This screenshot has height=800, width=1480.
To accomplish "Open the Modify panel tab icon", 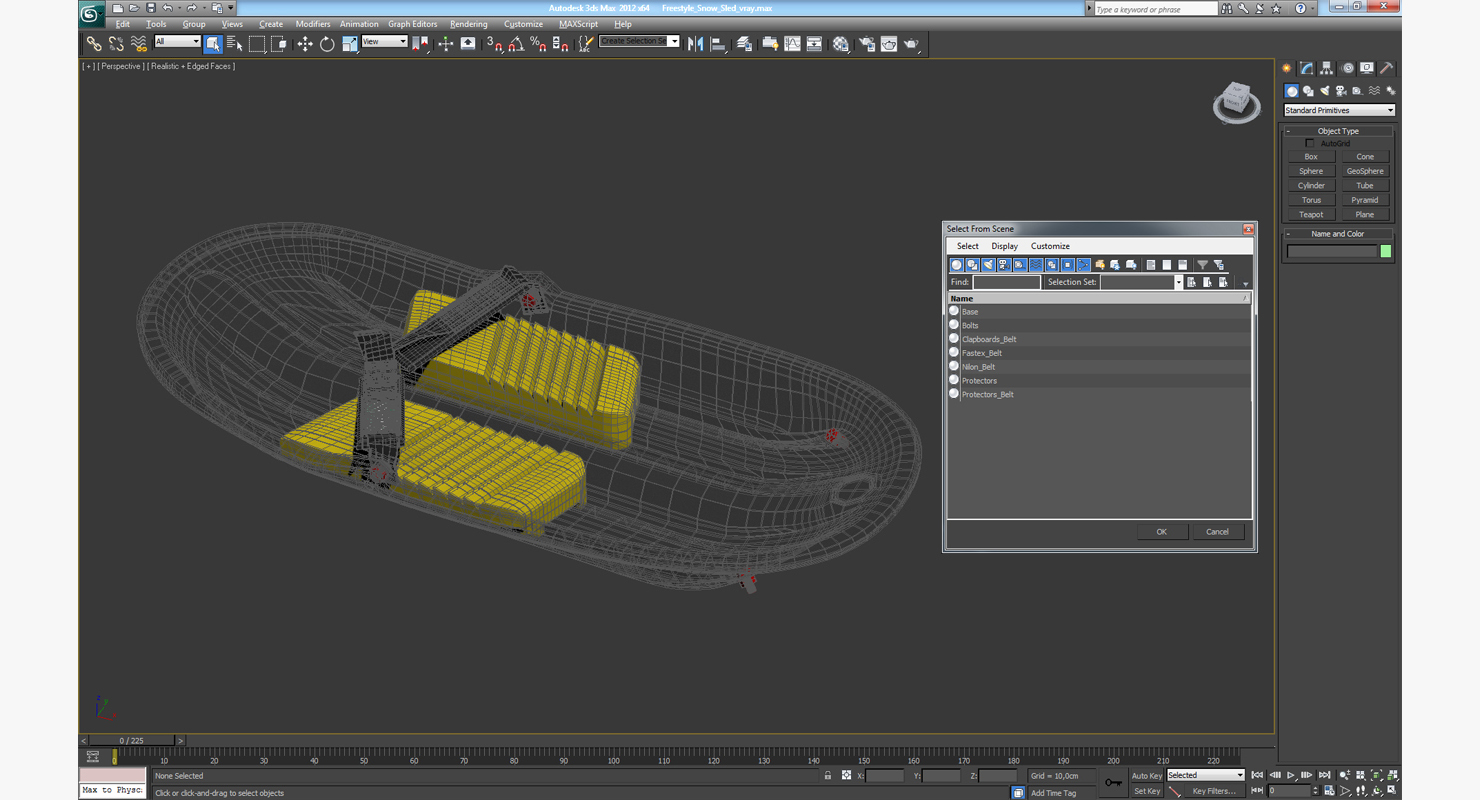I will click(x=1306, y=69).
